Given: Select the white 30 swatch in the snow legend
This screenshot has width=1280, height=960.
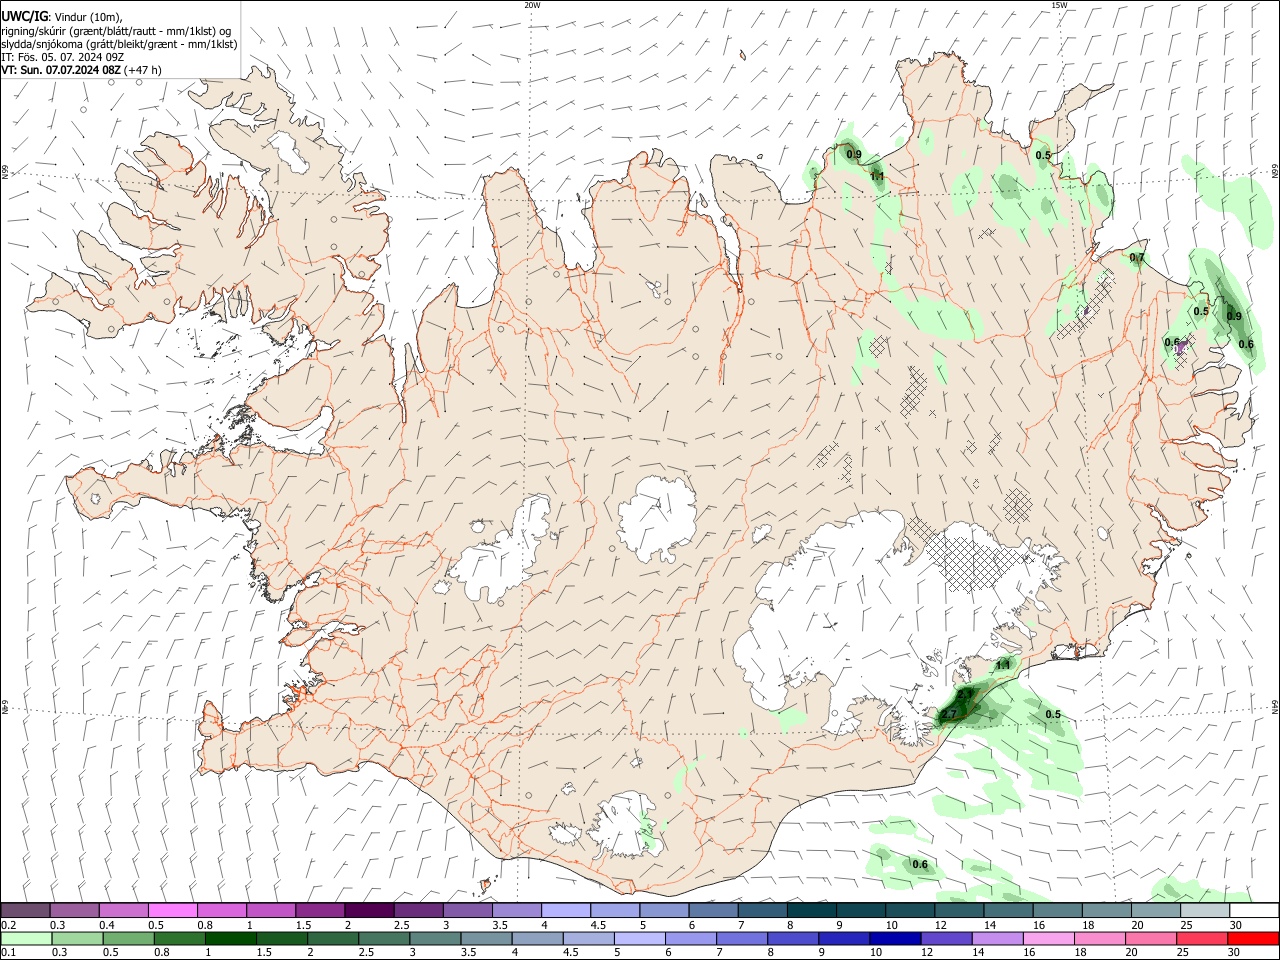Looking at the screenshot, I should pyautogui.click(x=1253, y=910).
